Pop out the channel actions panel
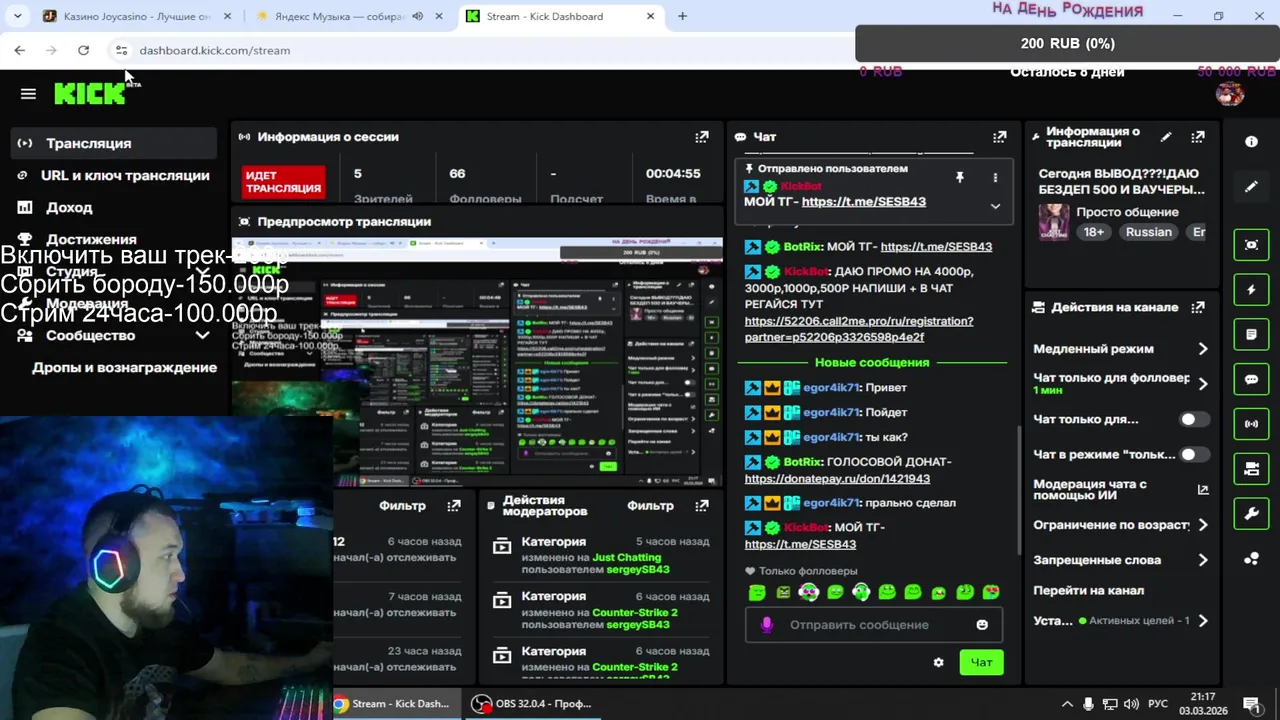 pyautogui.click(x=1198, y=307)
